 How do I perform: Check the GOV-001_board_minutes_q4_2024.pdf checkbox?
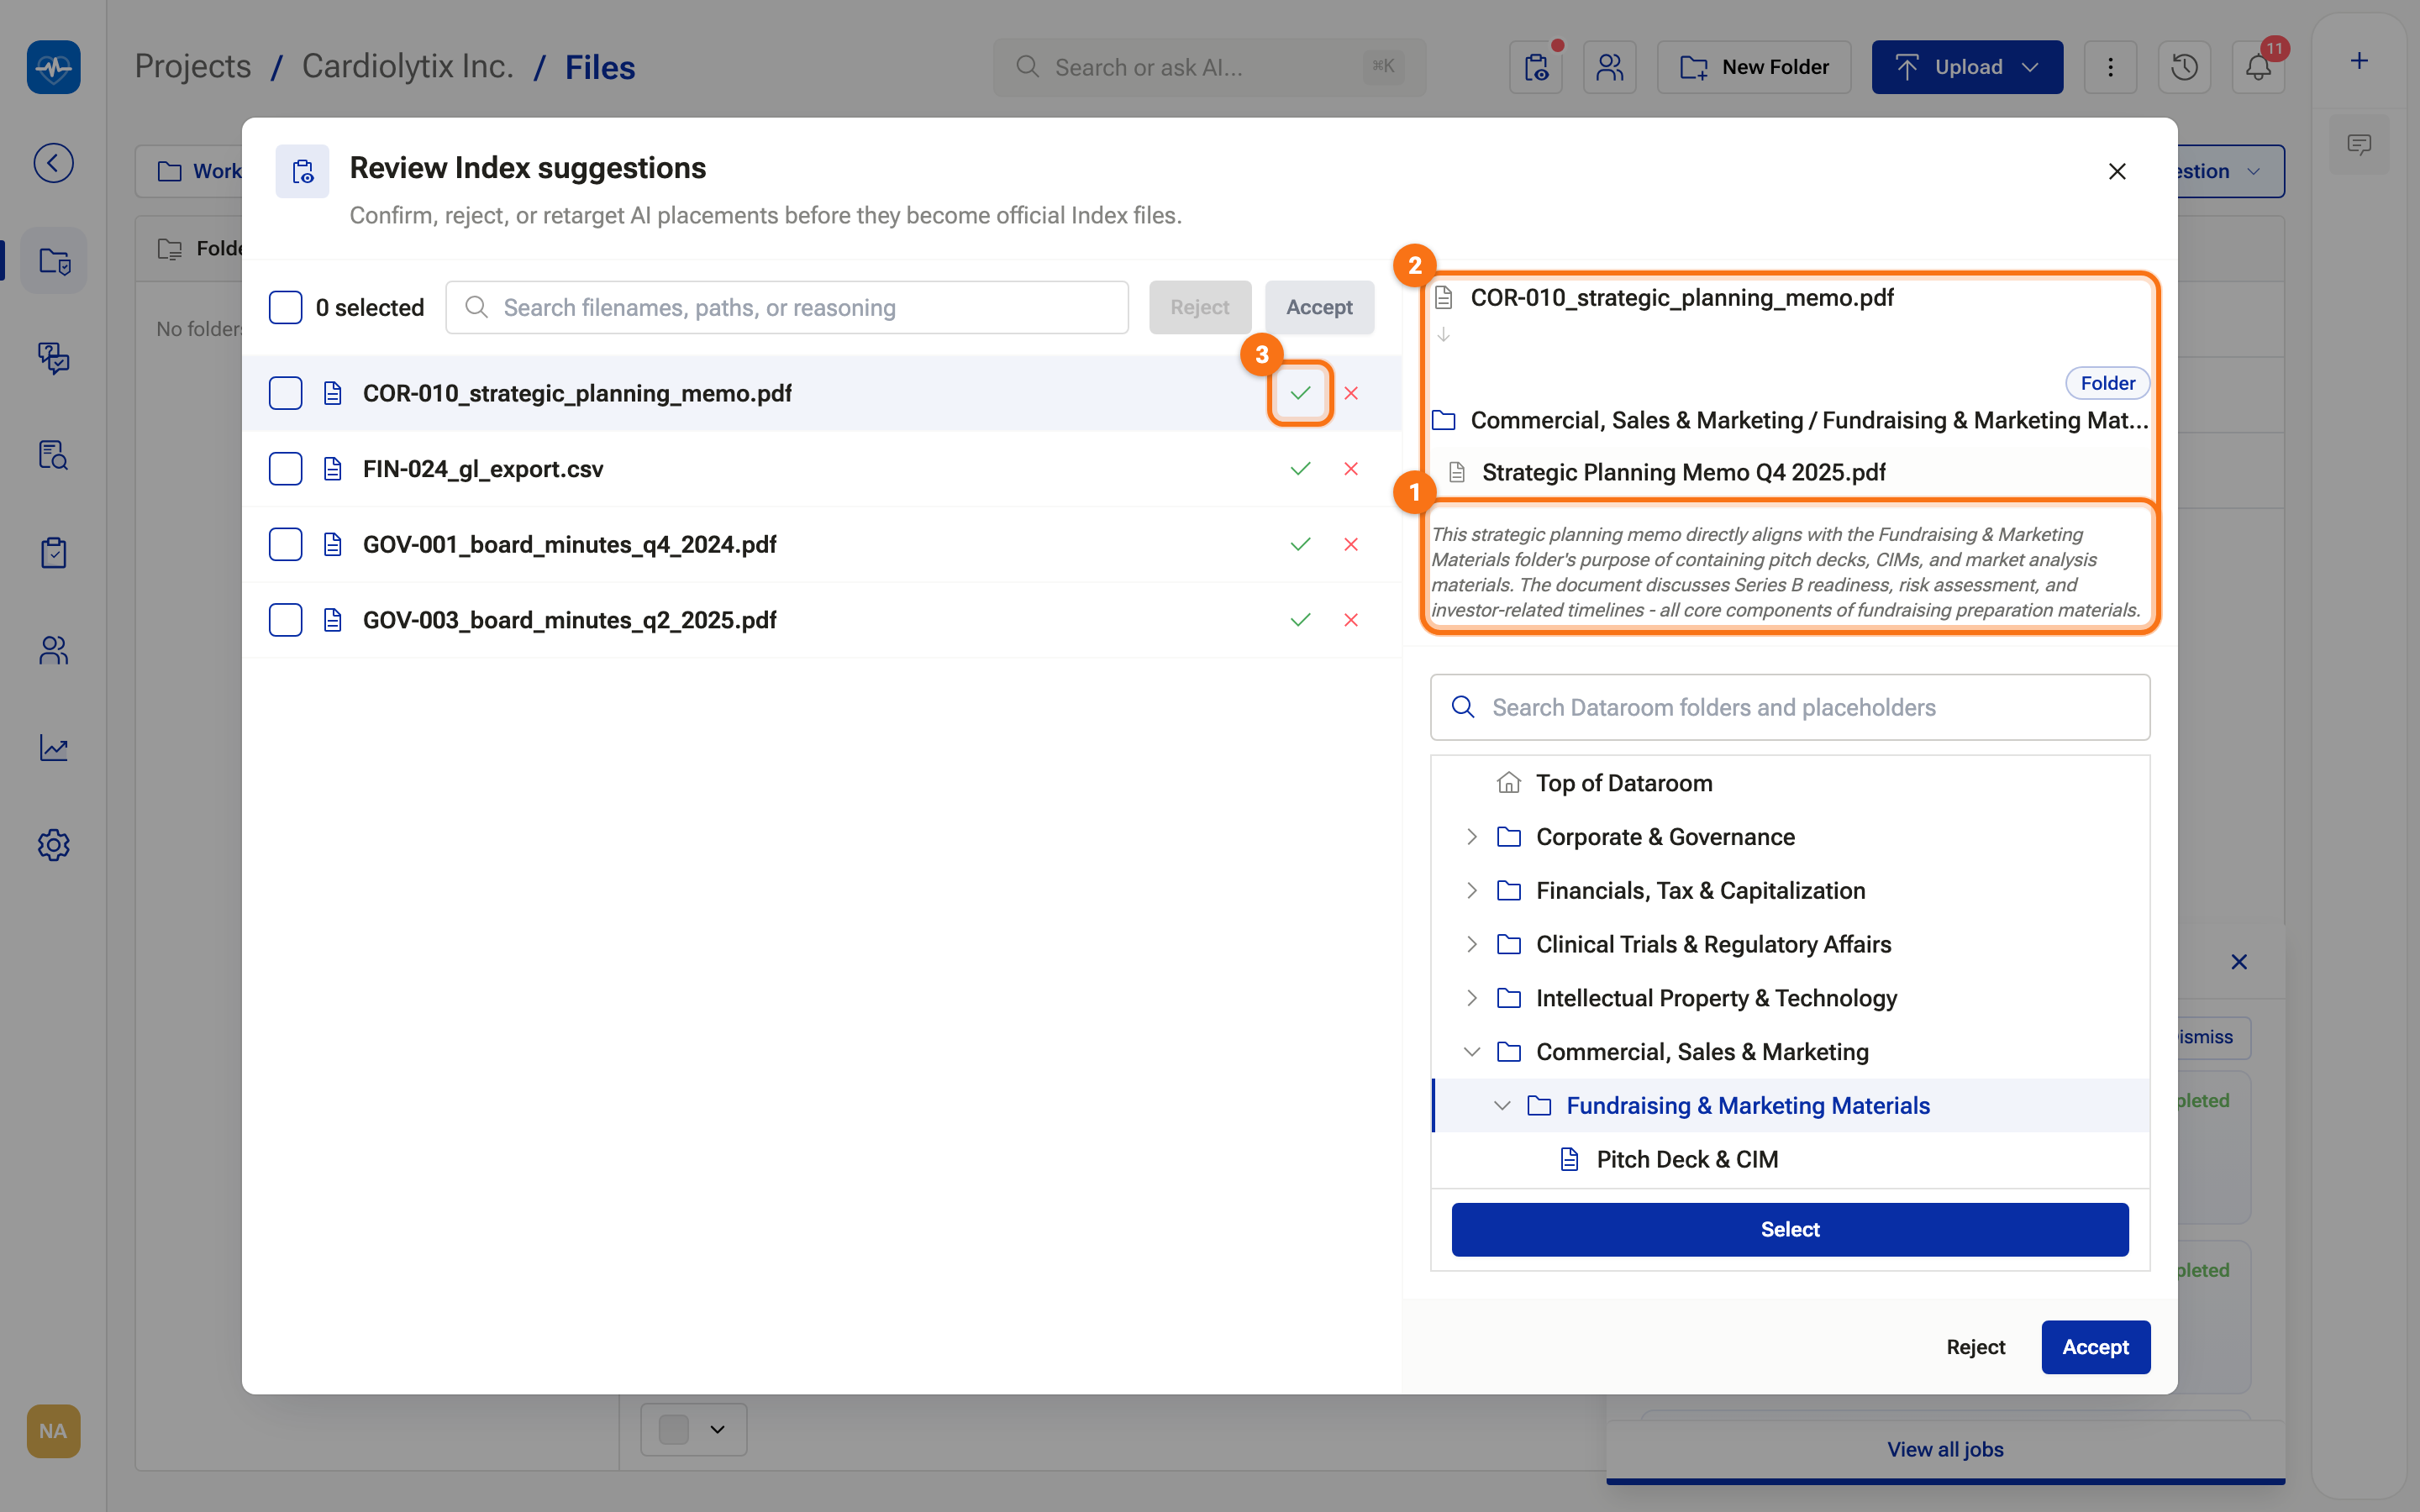285,544
